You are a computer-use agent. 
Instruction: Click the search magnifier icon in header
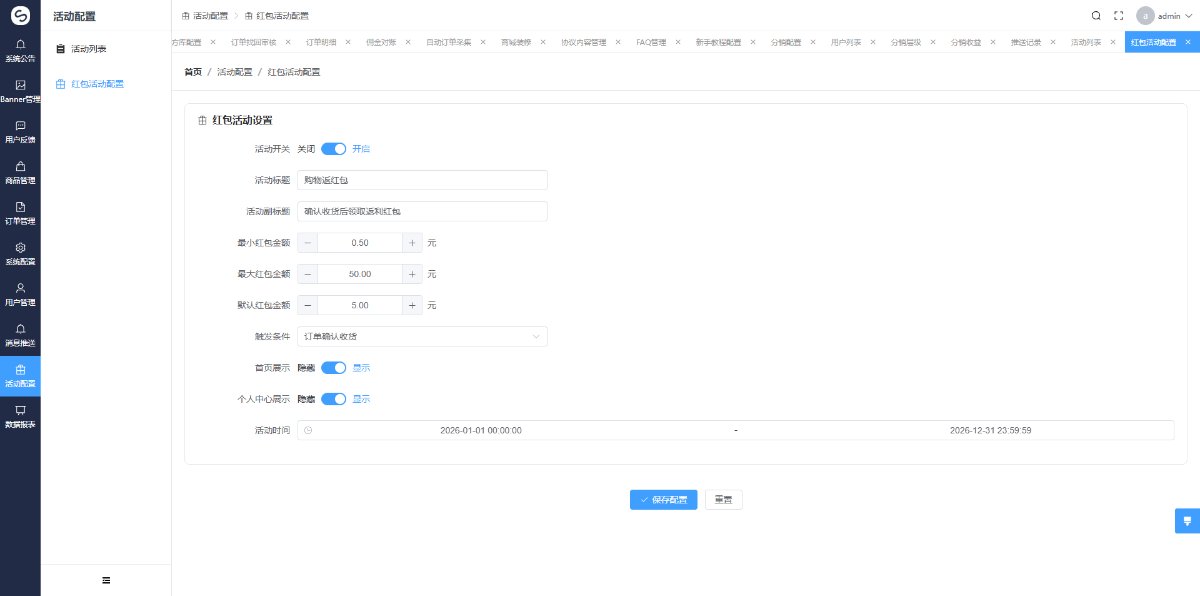pyautogui.click(x=1096, y=15)
